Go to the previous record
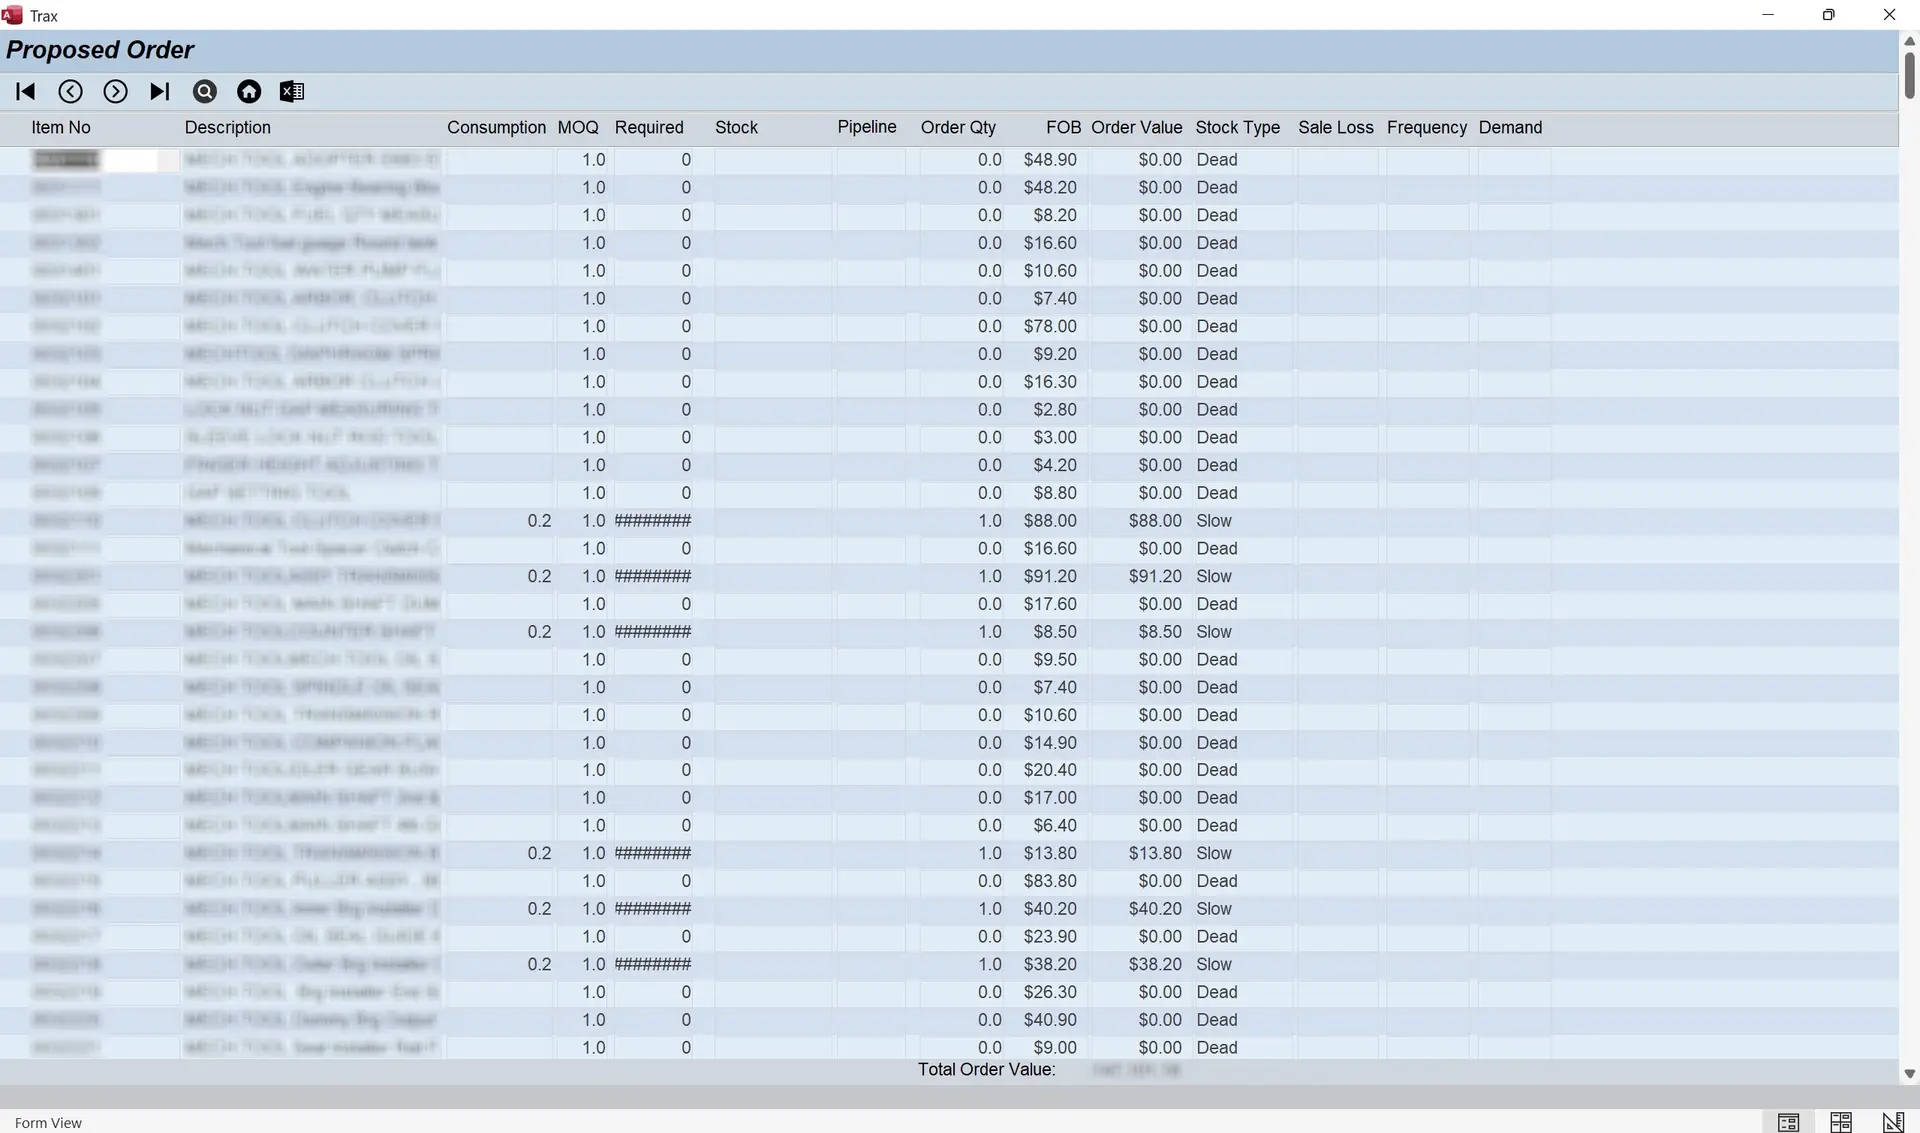The image size is (1920, 1133). pos(70,92)
